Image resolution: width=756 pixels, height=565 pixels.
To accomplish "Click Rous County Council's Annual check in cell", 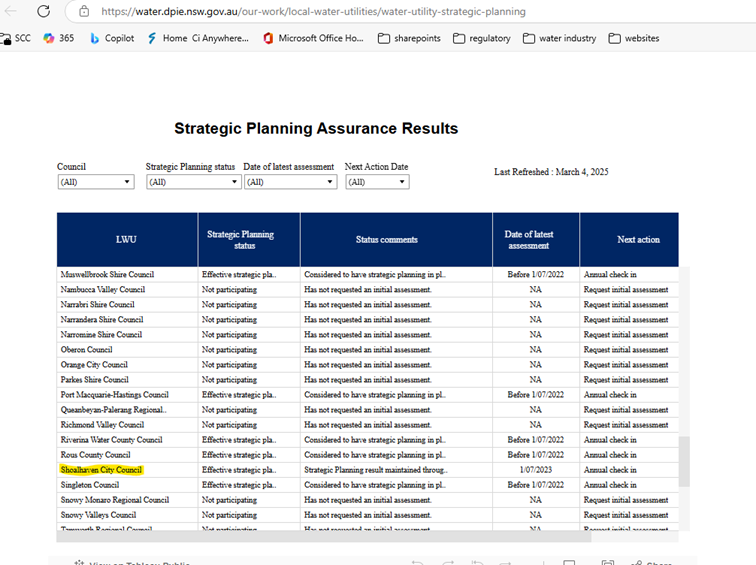I will coord(629,455).
